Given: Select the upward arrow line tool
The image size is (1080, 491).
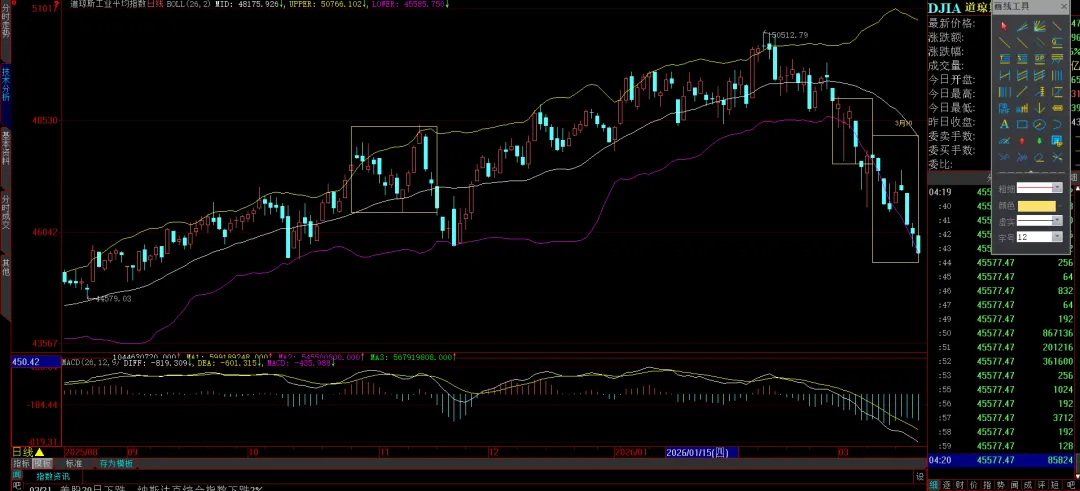Looking at the screenshot, I should click(1022, 92).
